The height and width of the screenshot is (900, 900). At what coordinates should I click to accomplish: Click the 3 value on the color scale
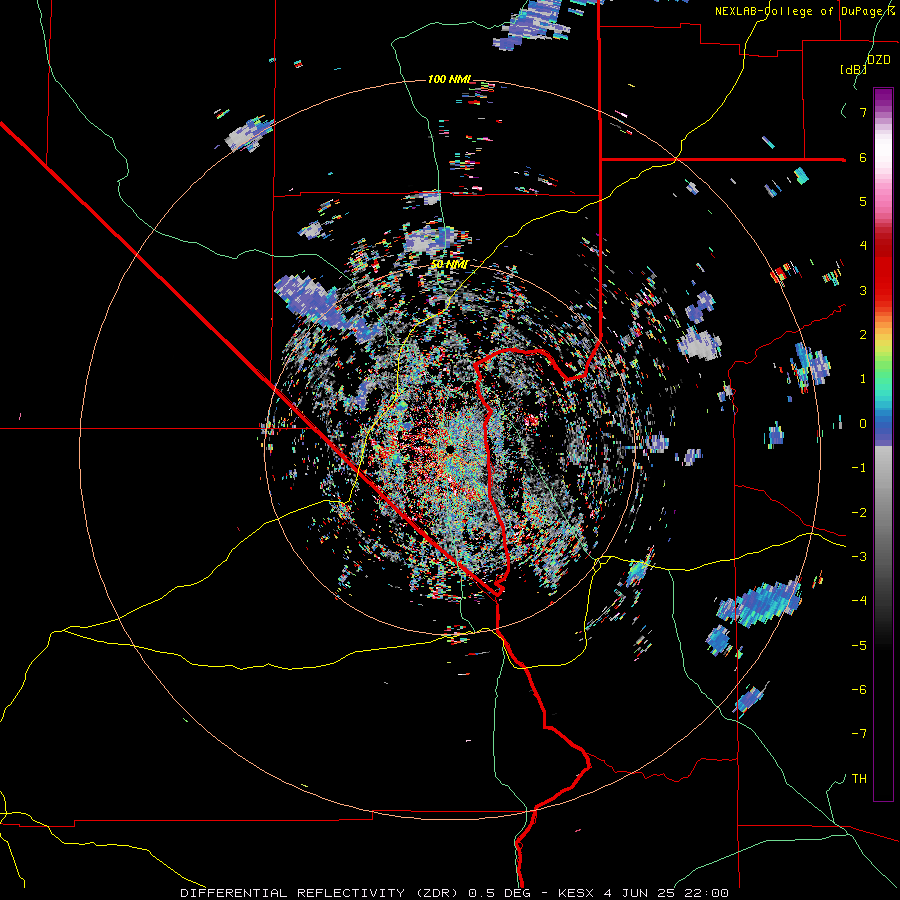pyautogui.click(x=863, y=290)
